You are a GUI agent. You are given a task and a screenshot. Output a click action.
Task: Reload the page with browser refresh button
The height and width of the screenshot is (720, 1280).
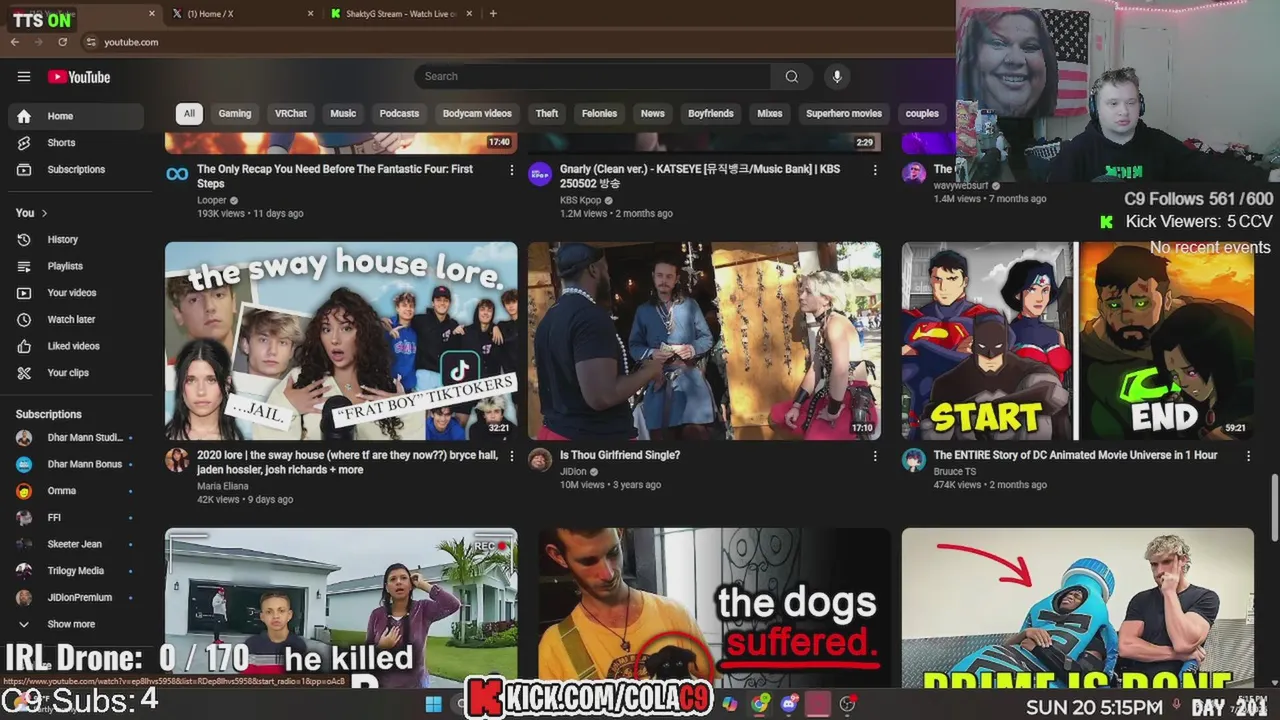click(x=62, y=42)
